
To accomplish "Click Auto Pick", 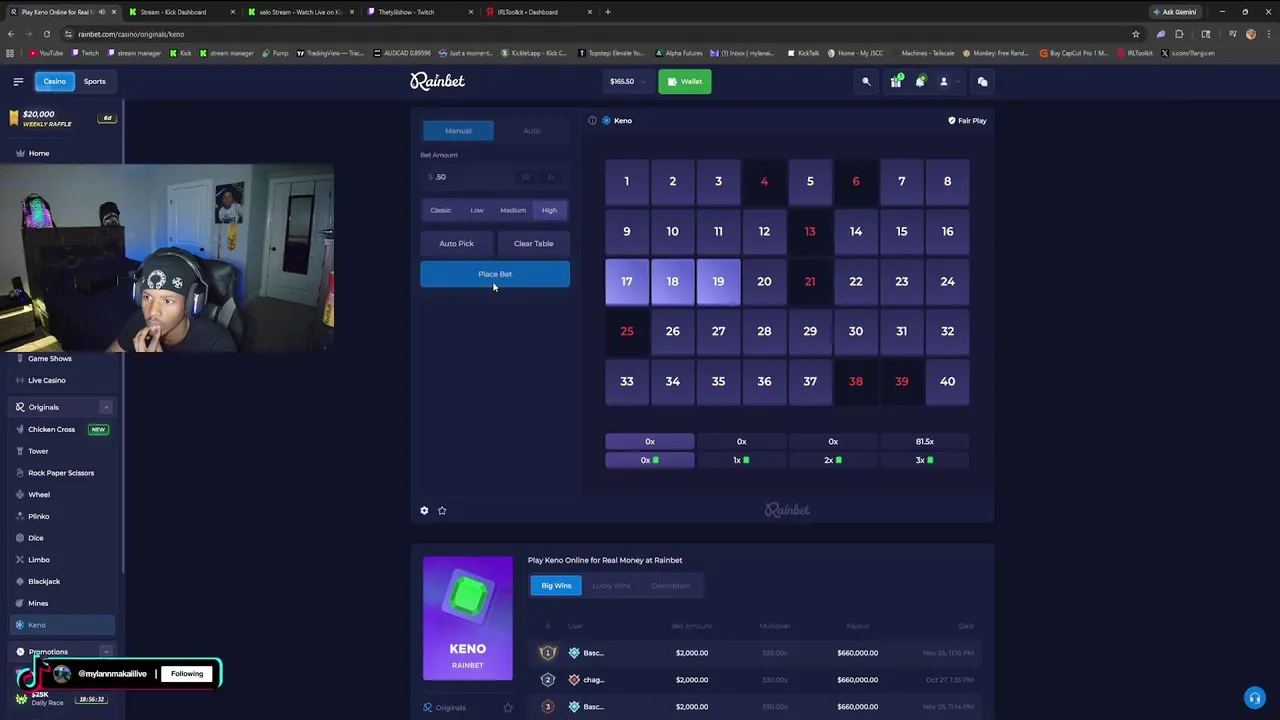I will pyautogui.click(x=456, y=244).
